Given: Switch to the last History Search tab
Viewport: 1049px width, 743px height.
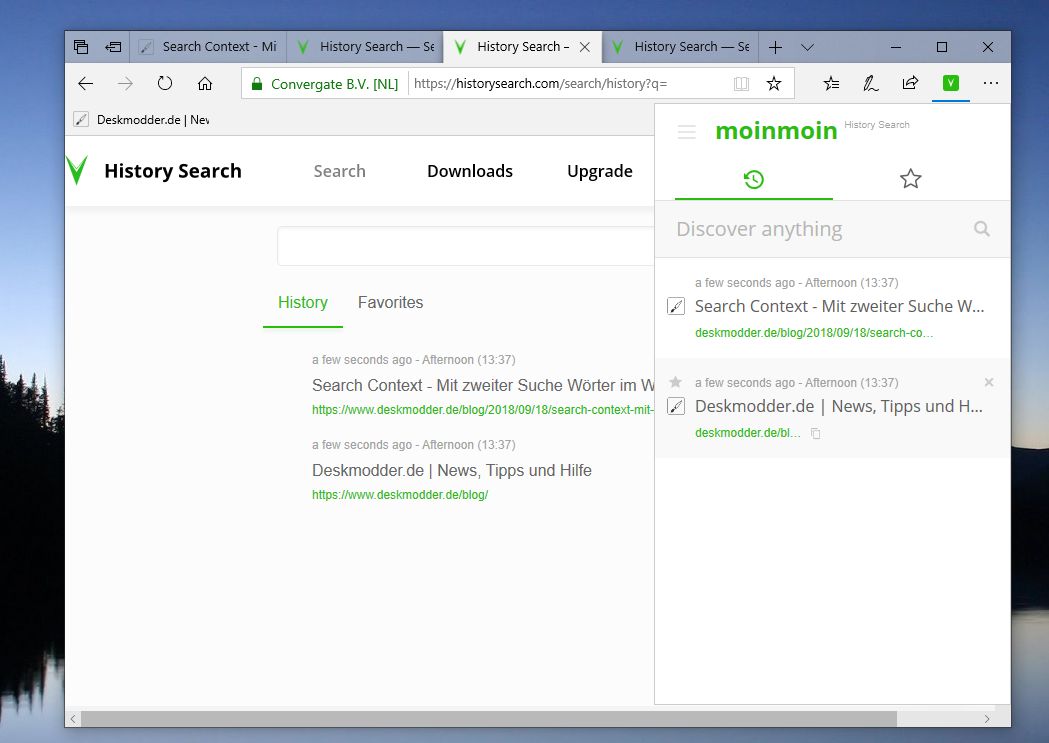Looking at the screenshot, I should click(x=680, y=47).
